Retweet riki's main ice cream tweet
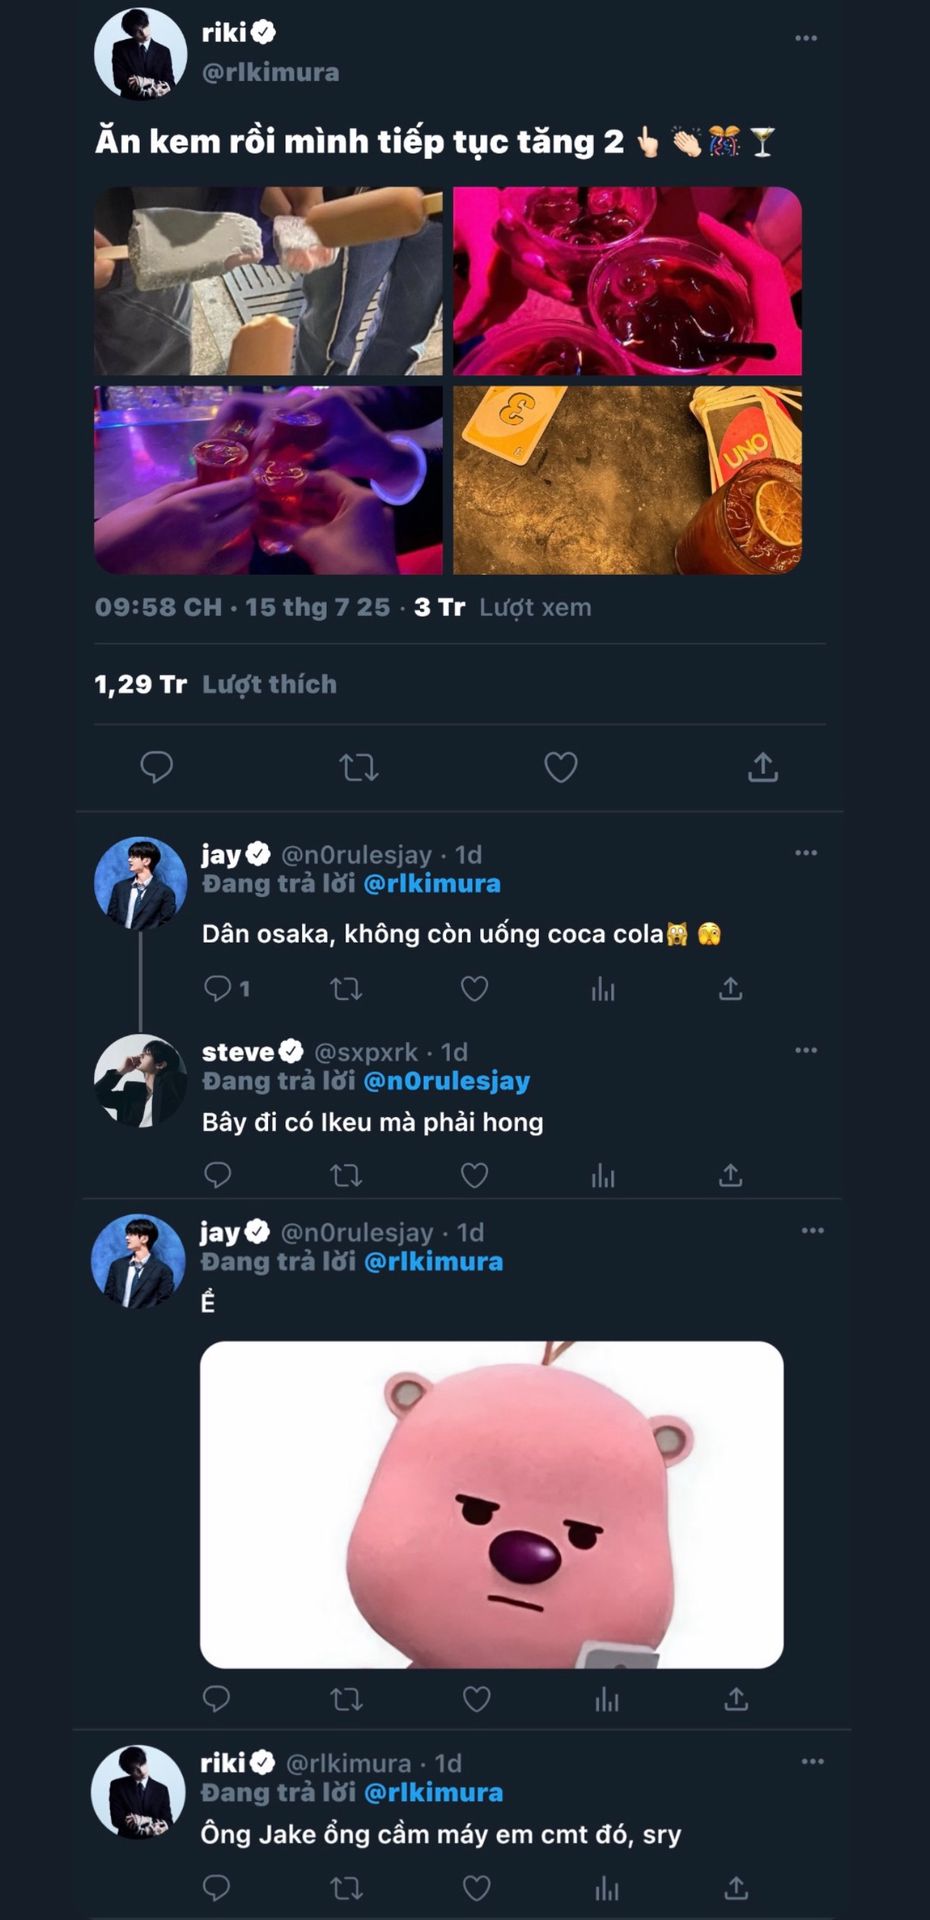 coord(358,767)
